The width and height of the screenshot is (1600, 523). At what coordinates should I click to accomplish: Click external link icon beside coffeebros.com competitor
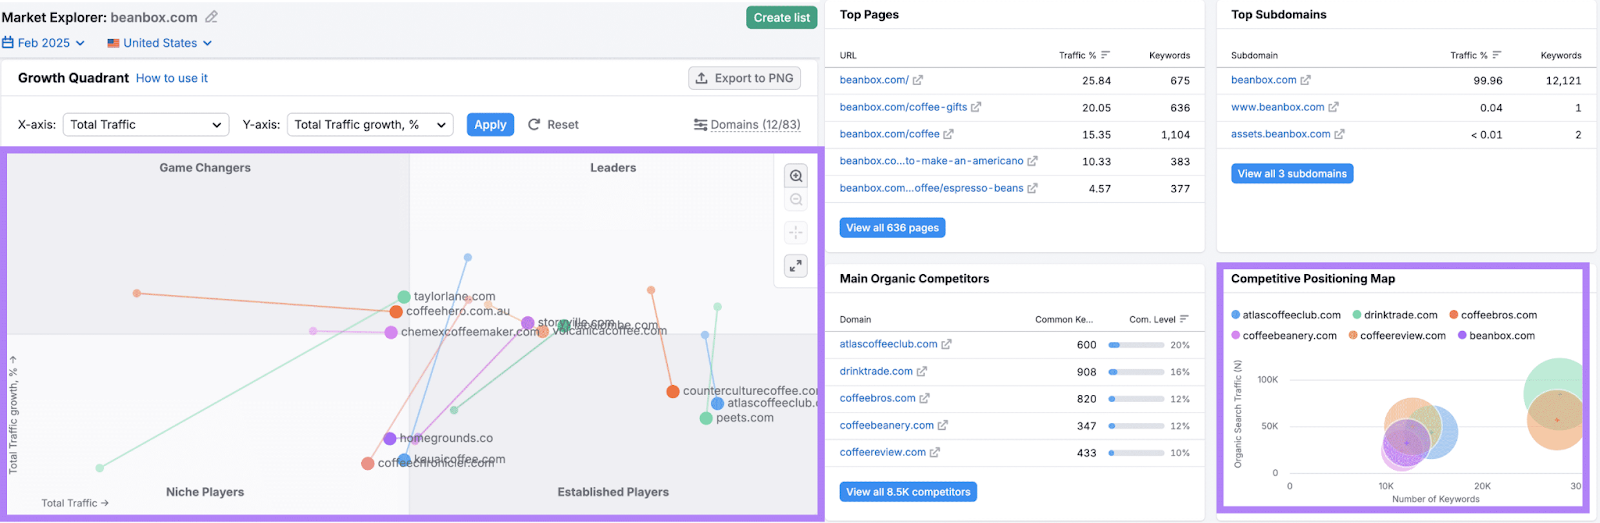[x=924, y=398]
